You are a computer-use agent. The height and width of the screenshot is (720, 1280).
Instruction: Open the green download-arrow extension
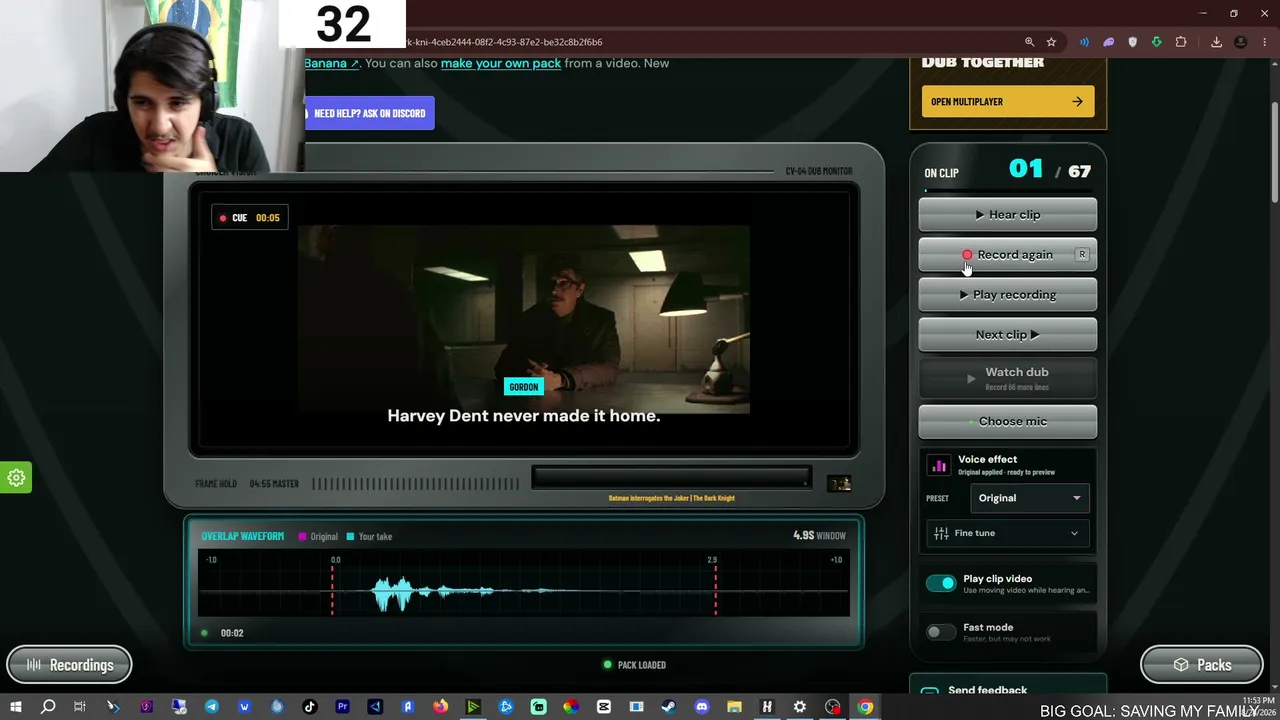click(x=1156, y=42)
